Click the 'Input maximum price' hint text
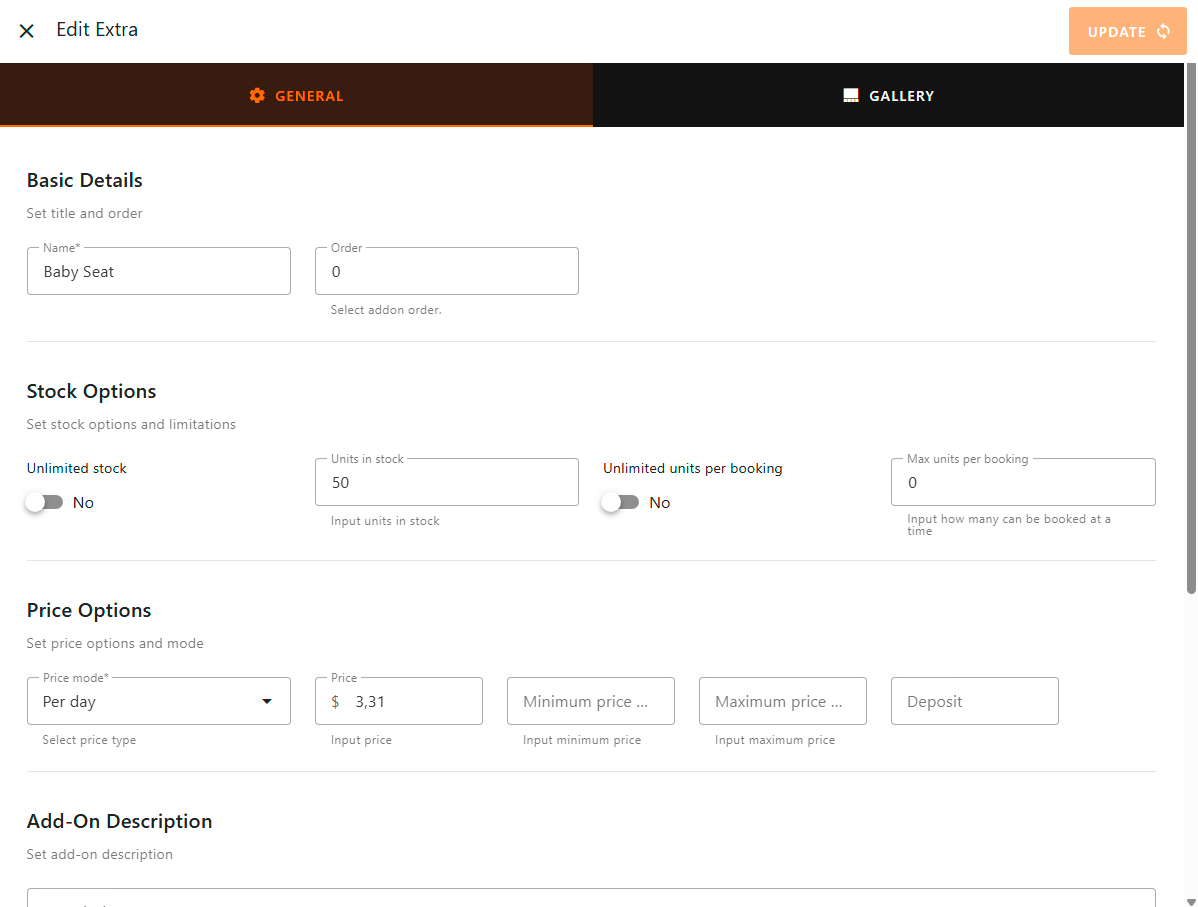The height and width of the screenshot is (907, 1198). click(775, 740)
